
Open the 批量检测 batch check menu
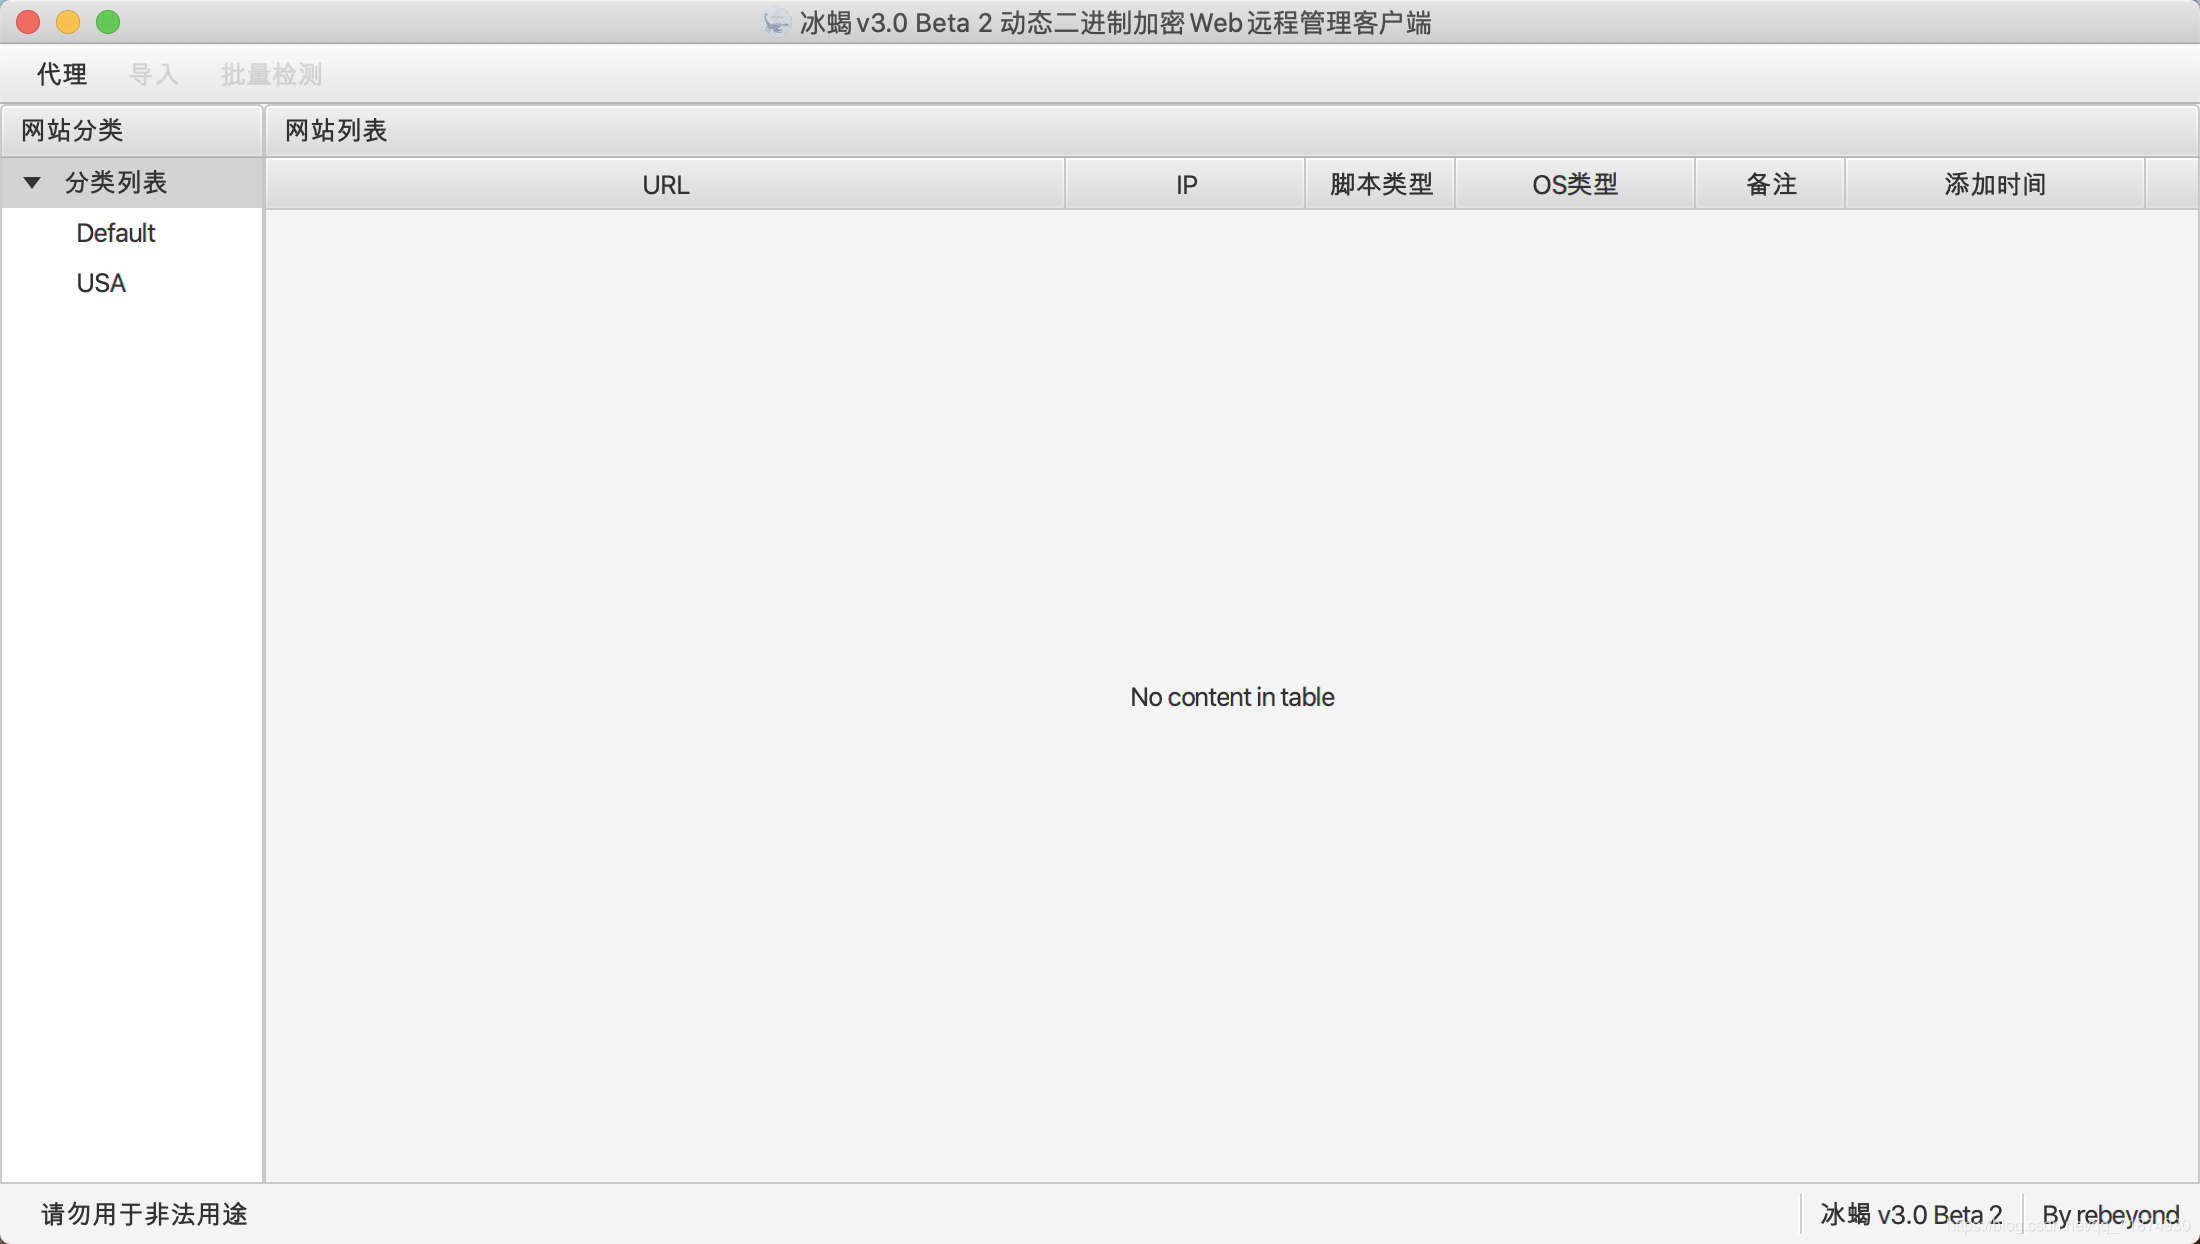271,74
